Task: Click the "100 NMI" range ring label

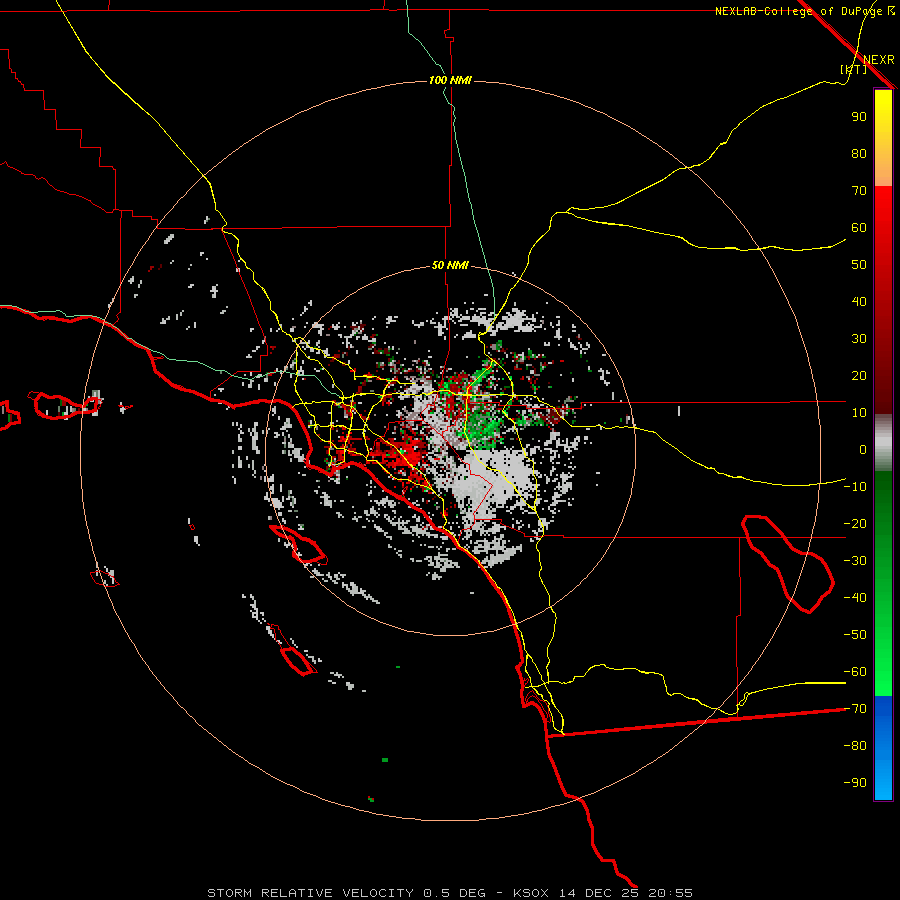Action: (450, 80)
